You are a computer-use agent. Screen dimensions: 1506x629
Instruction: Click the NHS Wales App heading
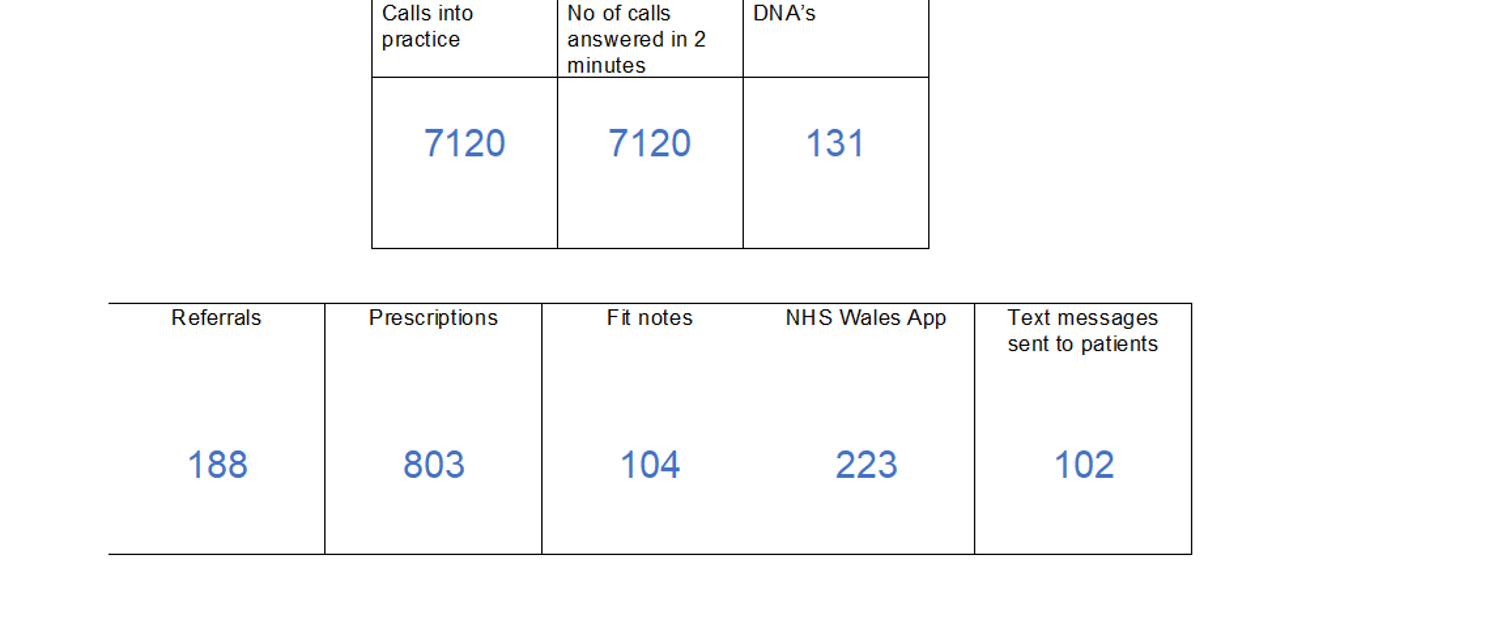tap(865, 318)
